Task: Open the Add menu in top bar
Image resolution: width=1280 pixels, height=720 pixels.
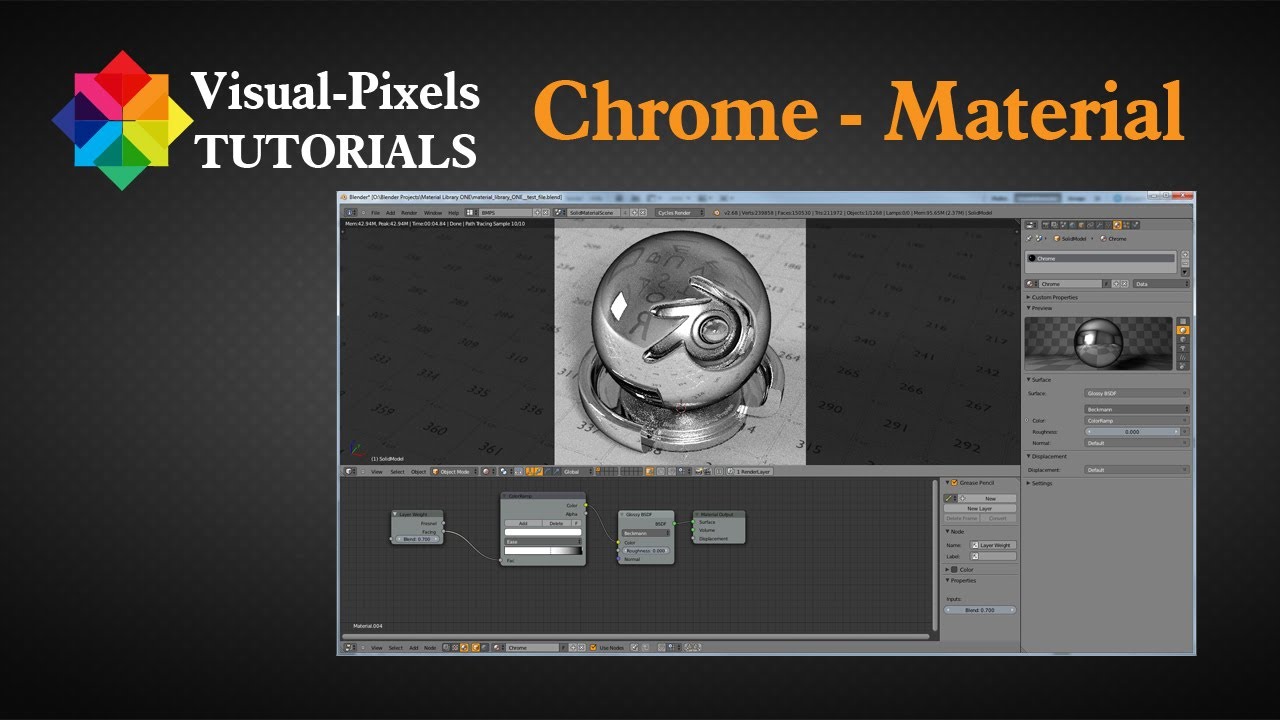Action: point(391,213)
